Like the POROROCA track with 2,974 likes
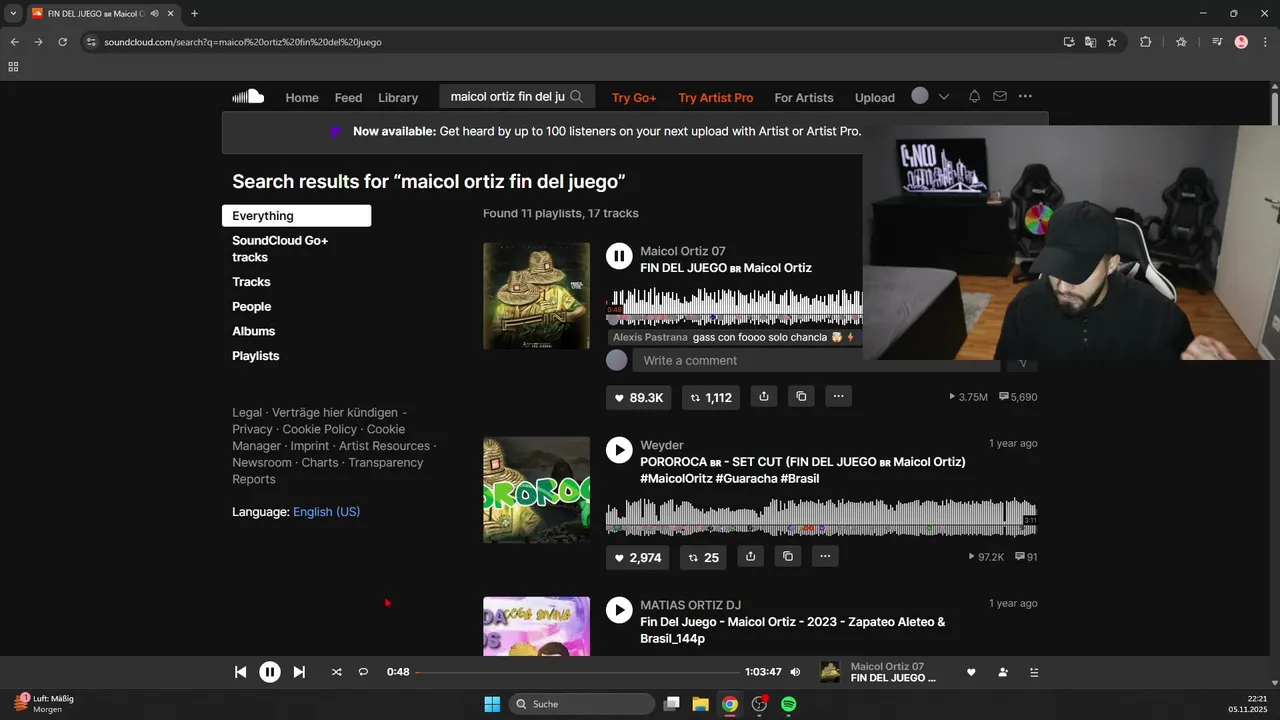This screenshot has height=720, width=1280. 639,557
